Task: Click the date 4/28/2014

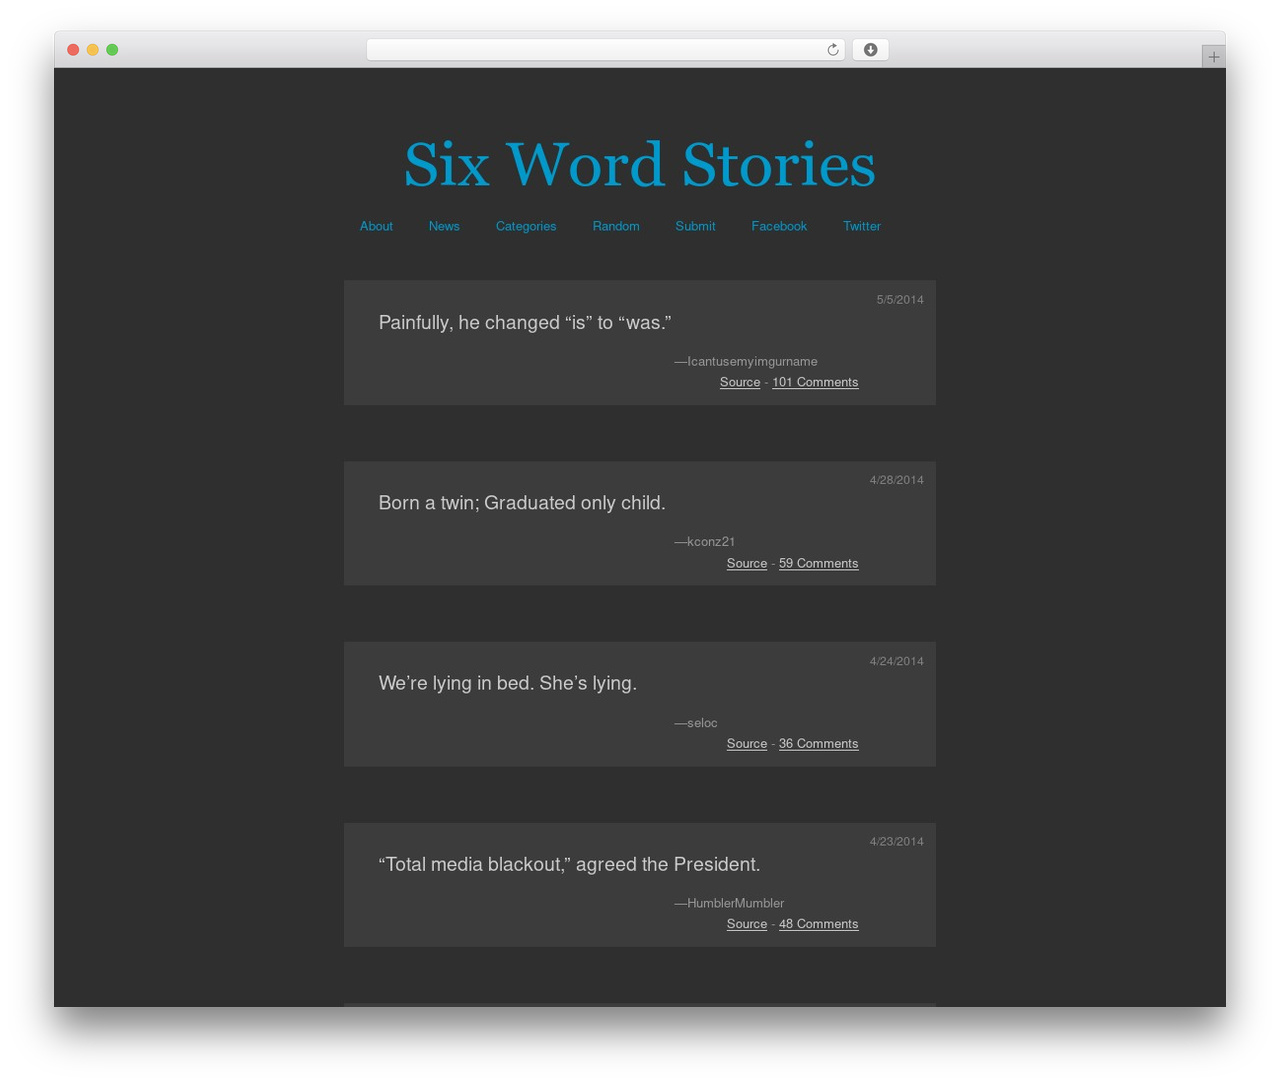Action: coord(896,480)
